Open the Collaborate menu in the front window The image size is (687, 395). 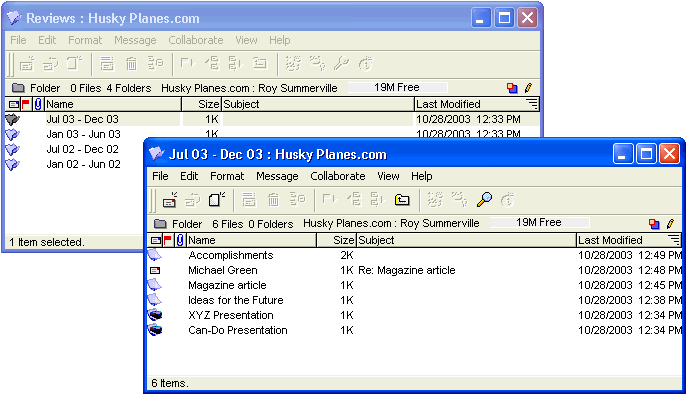coord(338,176)
